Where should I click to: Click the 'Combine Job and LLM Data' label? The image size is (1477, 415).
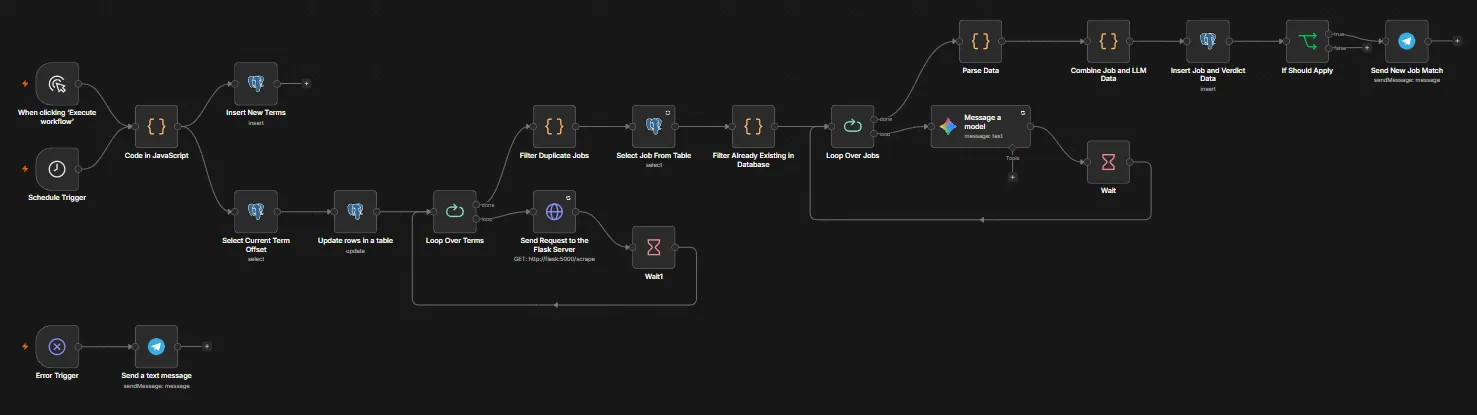(1108, 75)
